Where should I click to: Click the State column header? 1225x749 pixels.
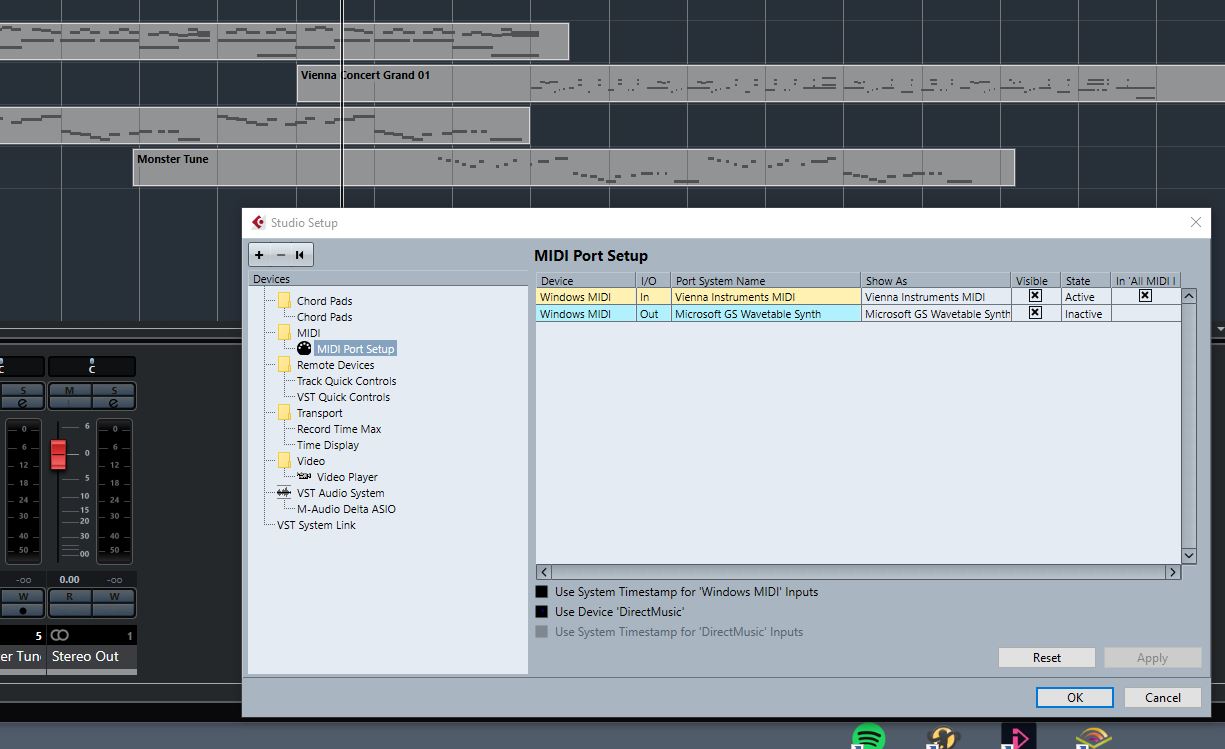(x=1086, y=281)
